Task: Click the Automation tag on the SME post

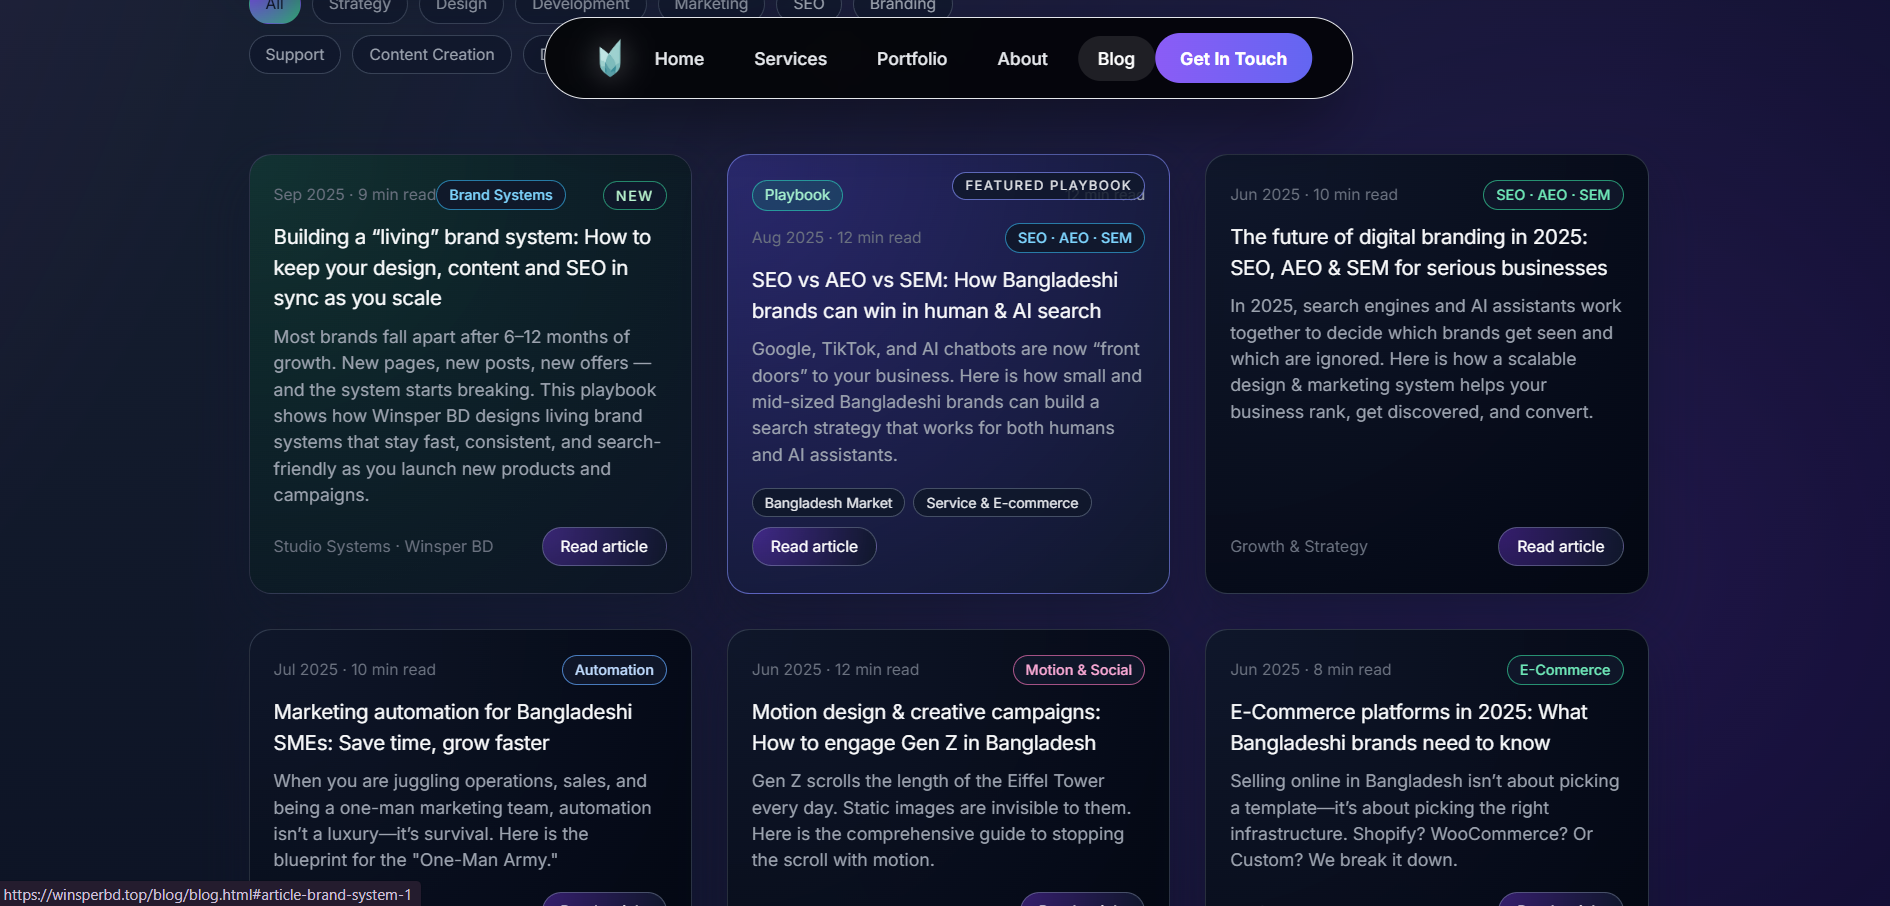Action: tap(613, 670)
